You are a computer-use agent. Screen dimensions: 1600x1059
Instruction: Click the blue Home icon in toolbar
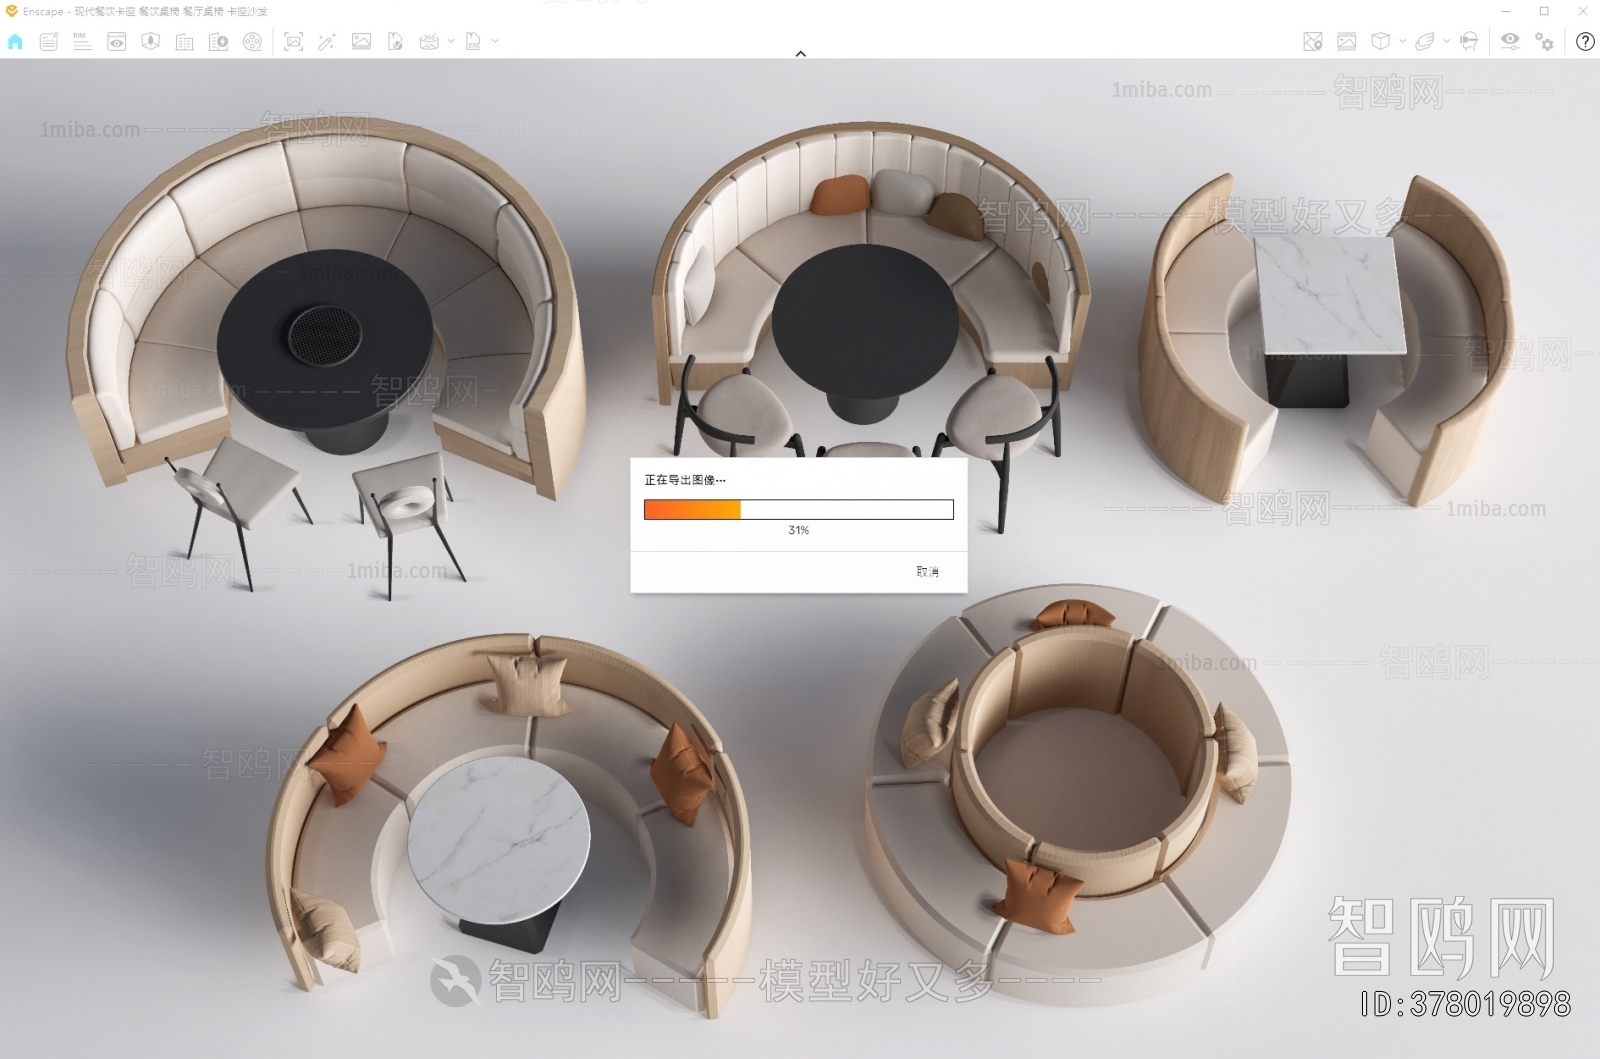click(15, 41)
